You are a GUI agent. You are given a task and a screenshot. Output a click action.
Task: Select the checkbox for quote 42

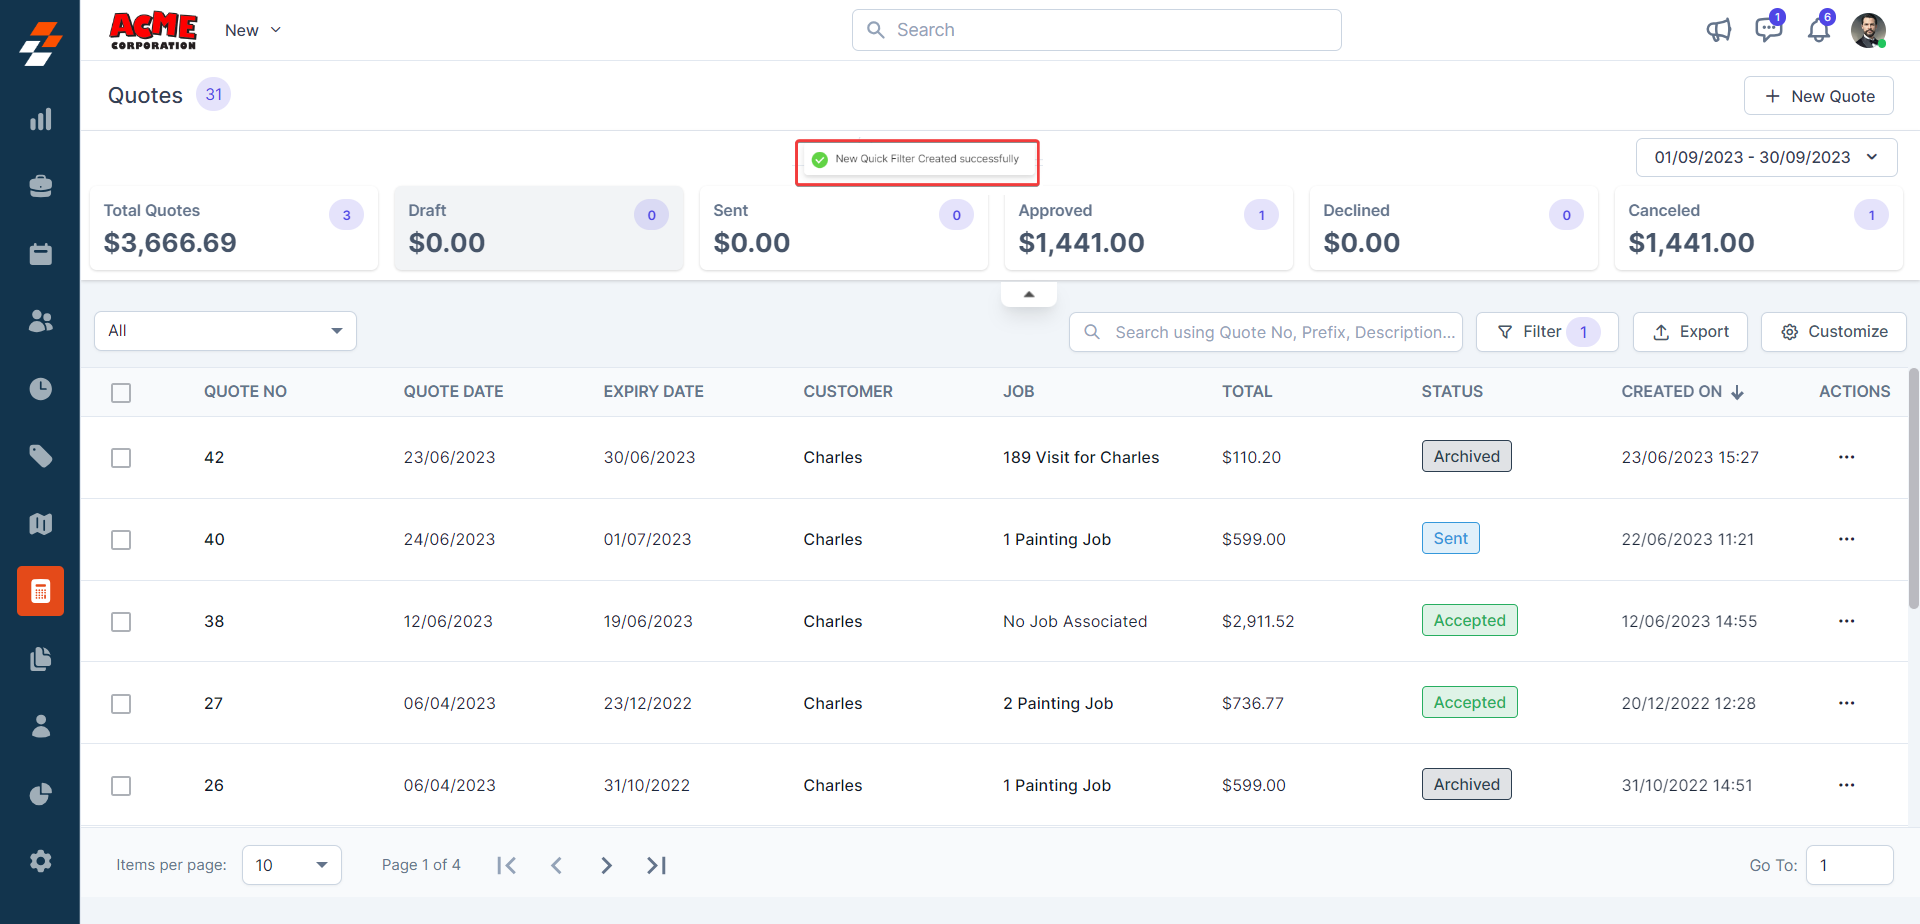pyautogui.click(x=121, y=458)
